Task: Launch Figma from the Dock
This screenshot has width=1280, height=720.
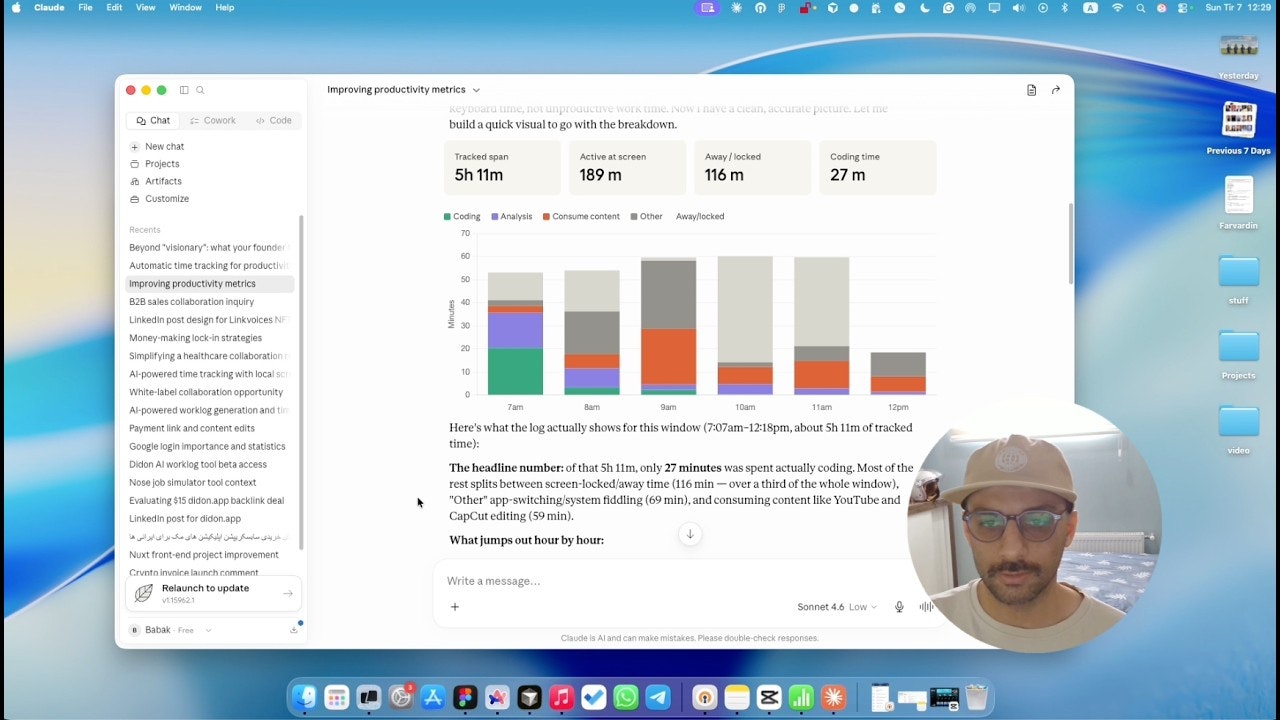Action: (465, 697)
